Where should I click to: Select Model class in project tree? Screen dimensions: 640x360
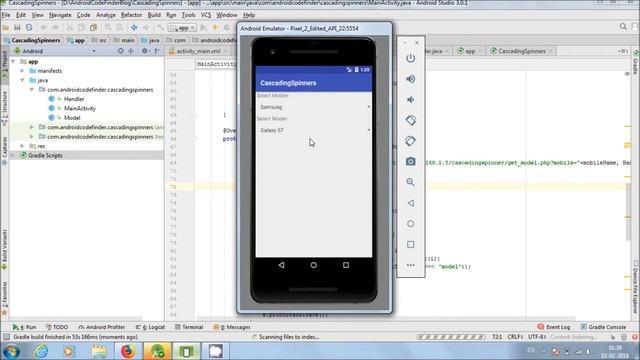[72, 118]
